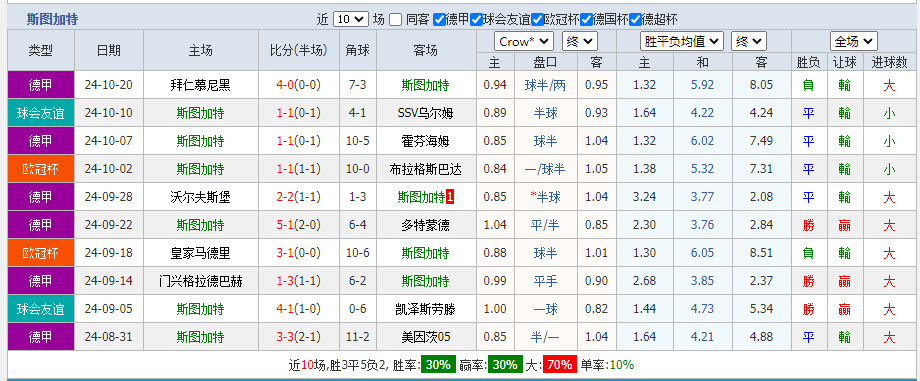Click the 负 result in the 皇家马德里 row
Viewport: 920px width, 381px height.
pyautogui.click(x=809, y=253)
